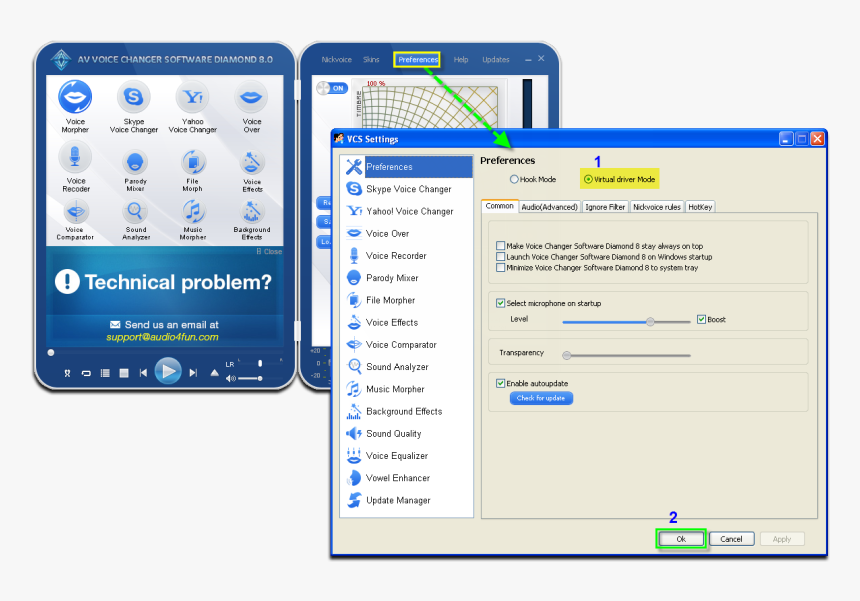This screenshot has height=601, width=860.
Task: Choose the Virtual driver Mode radio button
Action: point(588,179)
